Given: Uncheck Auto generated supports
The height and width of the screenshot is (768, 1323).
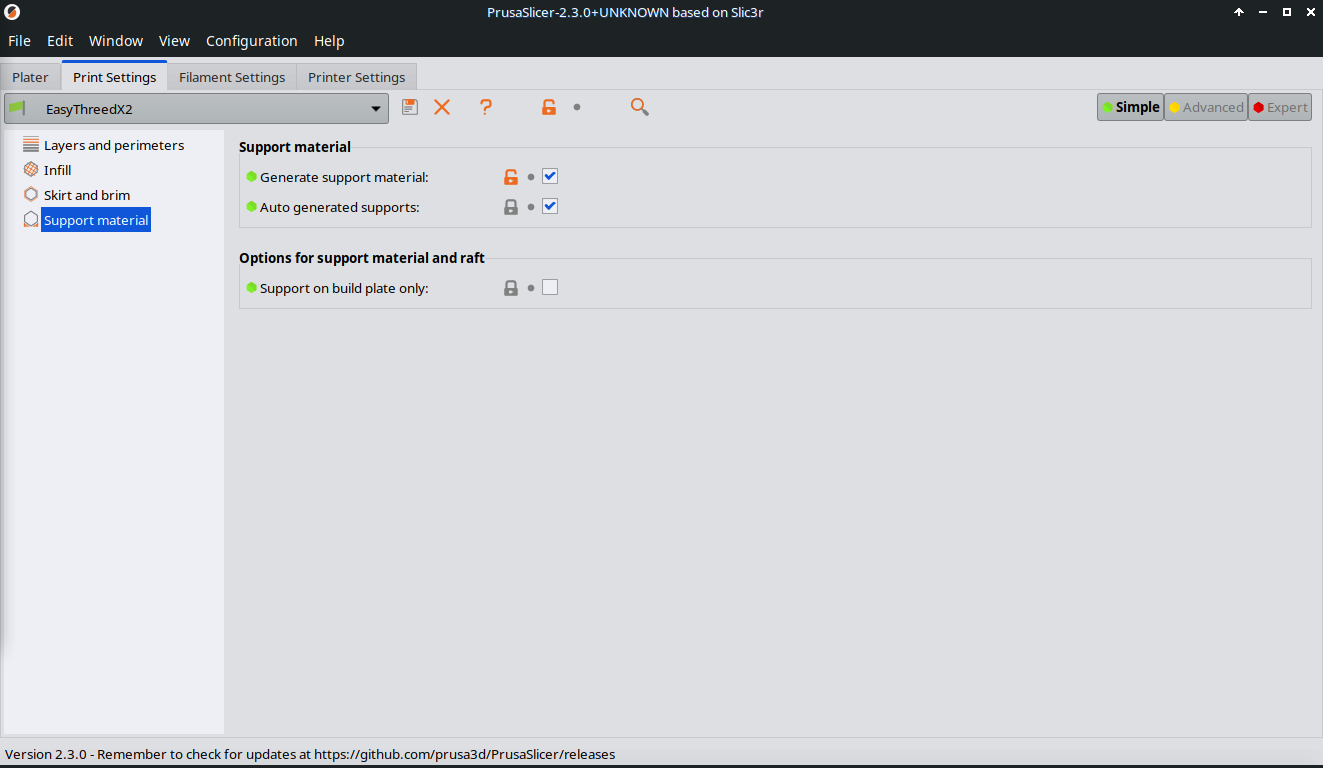Looking at the screenshot, I should coord(550,207).
